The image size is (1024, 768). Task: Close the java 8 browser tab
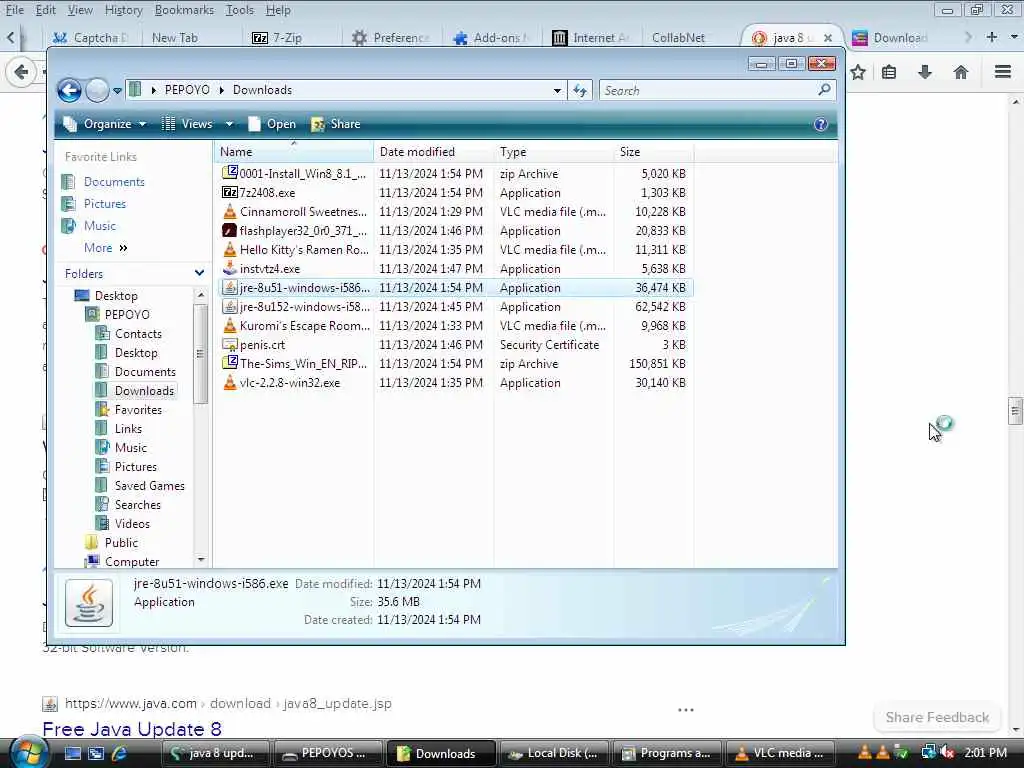point(828,38)
